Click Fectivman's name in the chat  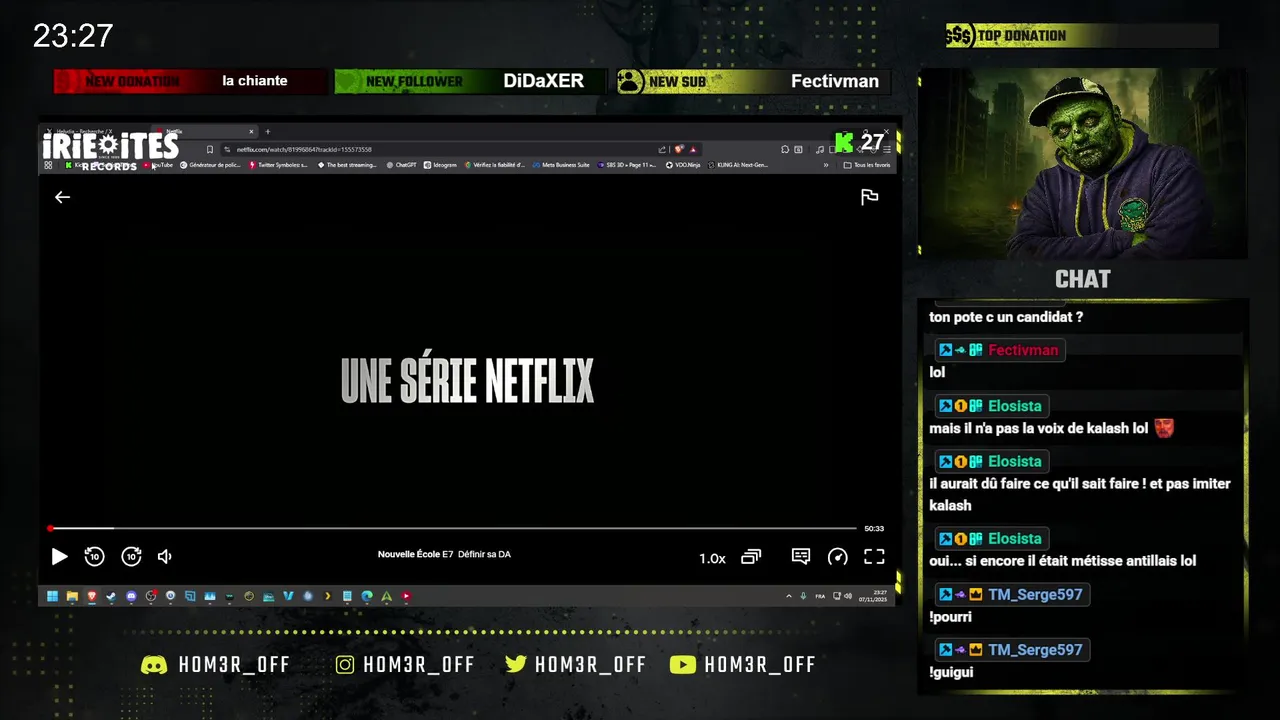(x=1023, y=350)
